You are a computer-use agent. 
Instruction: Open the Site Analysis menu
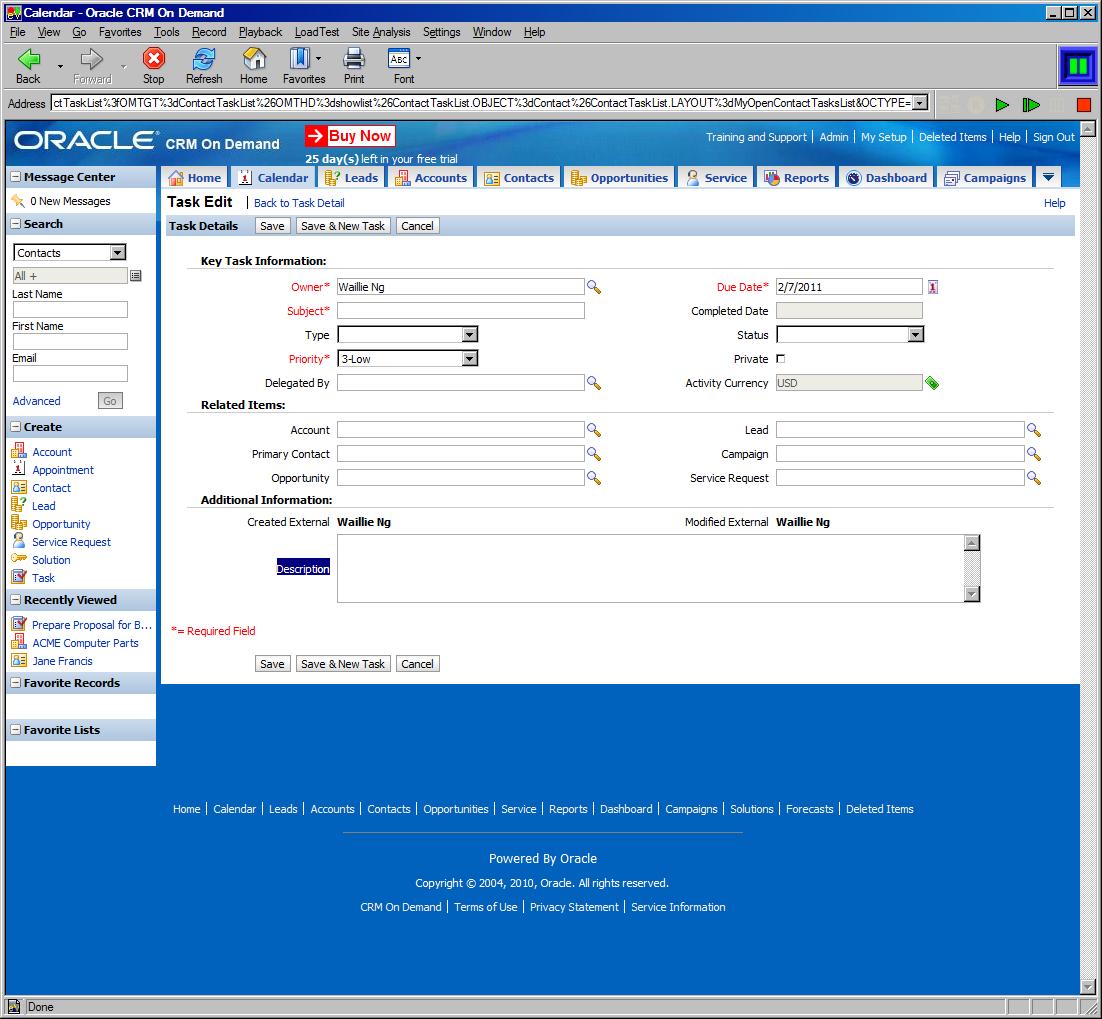tap(381, 32)
